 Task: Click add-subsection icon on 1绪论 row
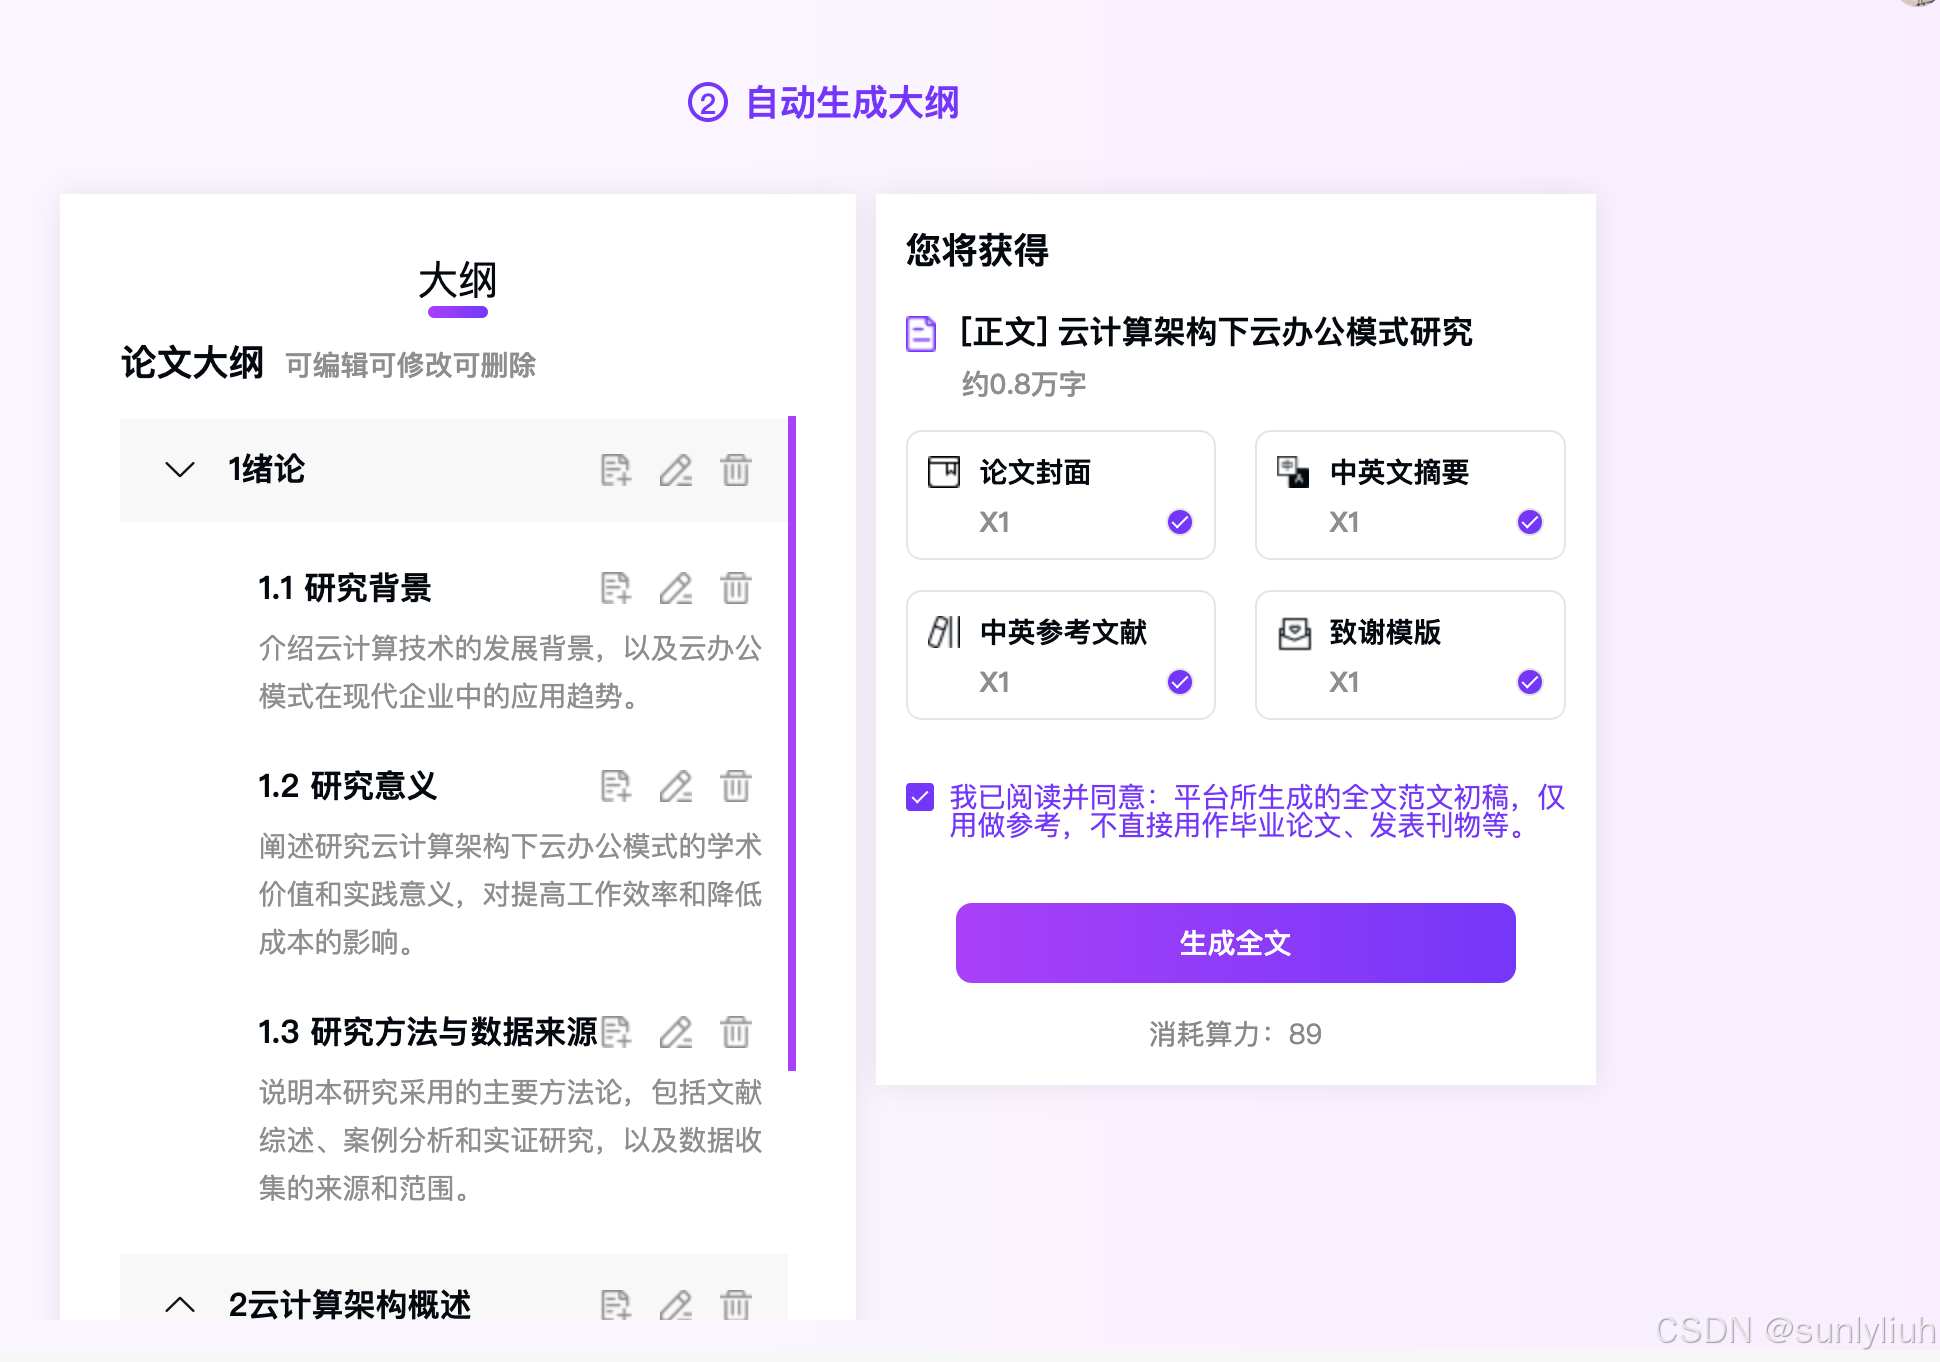click(615, 470)
